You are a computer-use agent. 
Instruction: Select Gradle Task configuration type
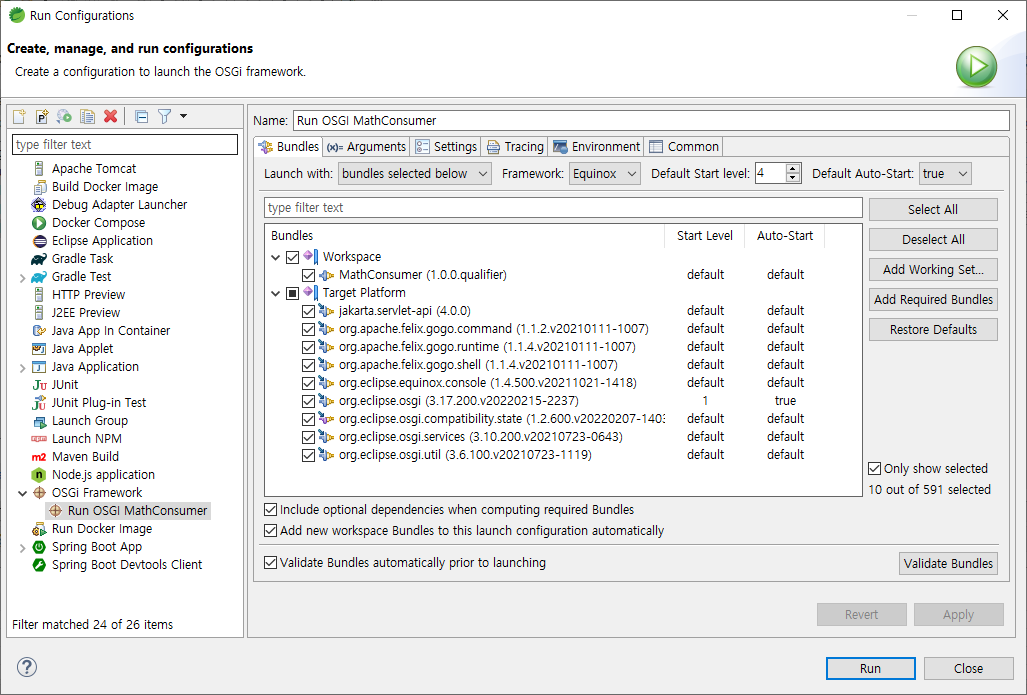tap(83, 259)
